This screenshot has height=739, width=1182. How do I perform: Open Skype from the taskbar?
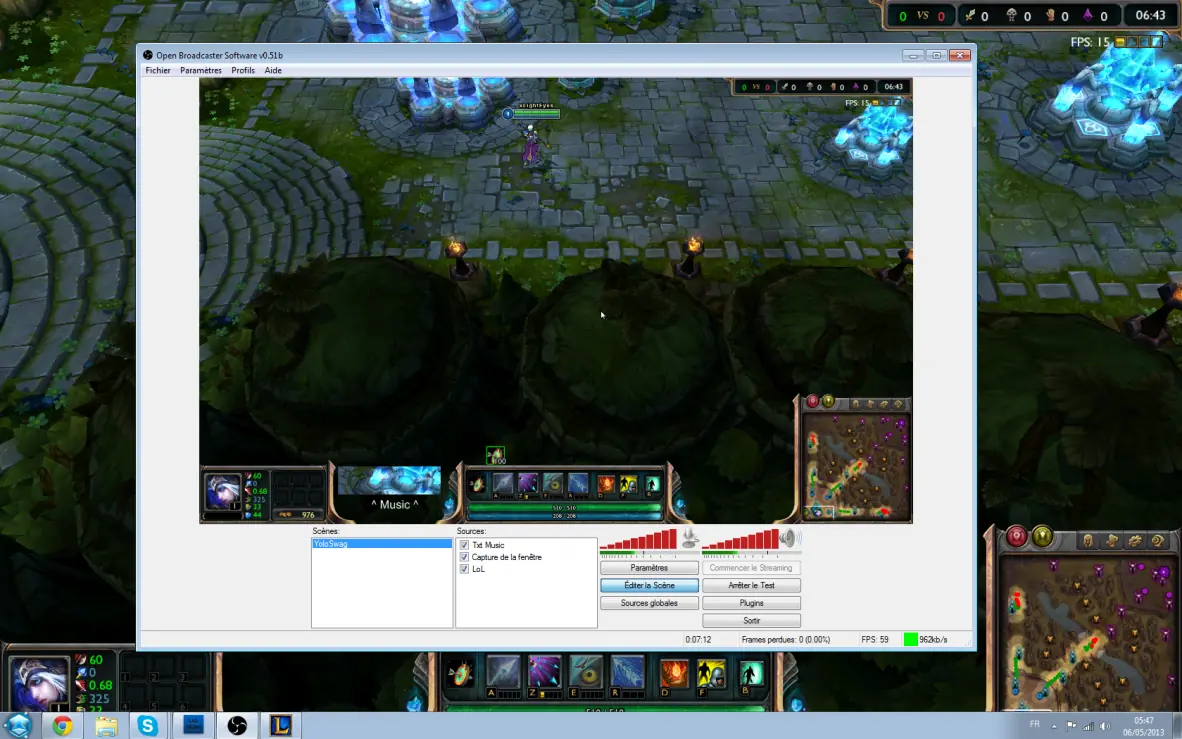pyautogui.click(x=149, y=725)
